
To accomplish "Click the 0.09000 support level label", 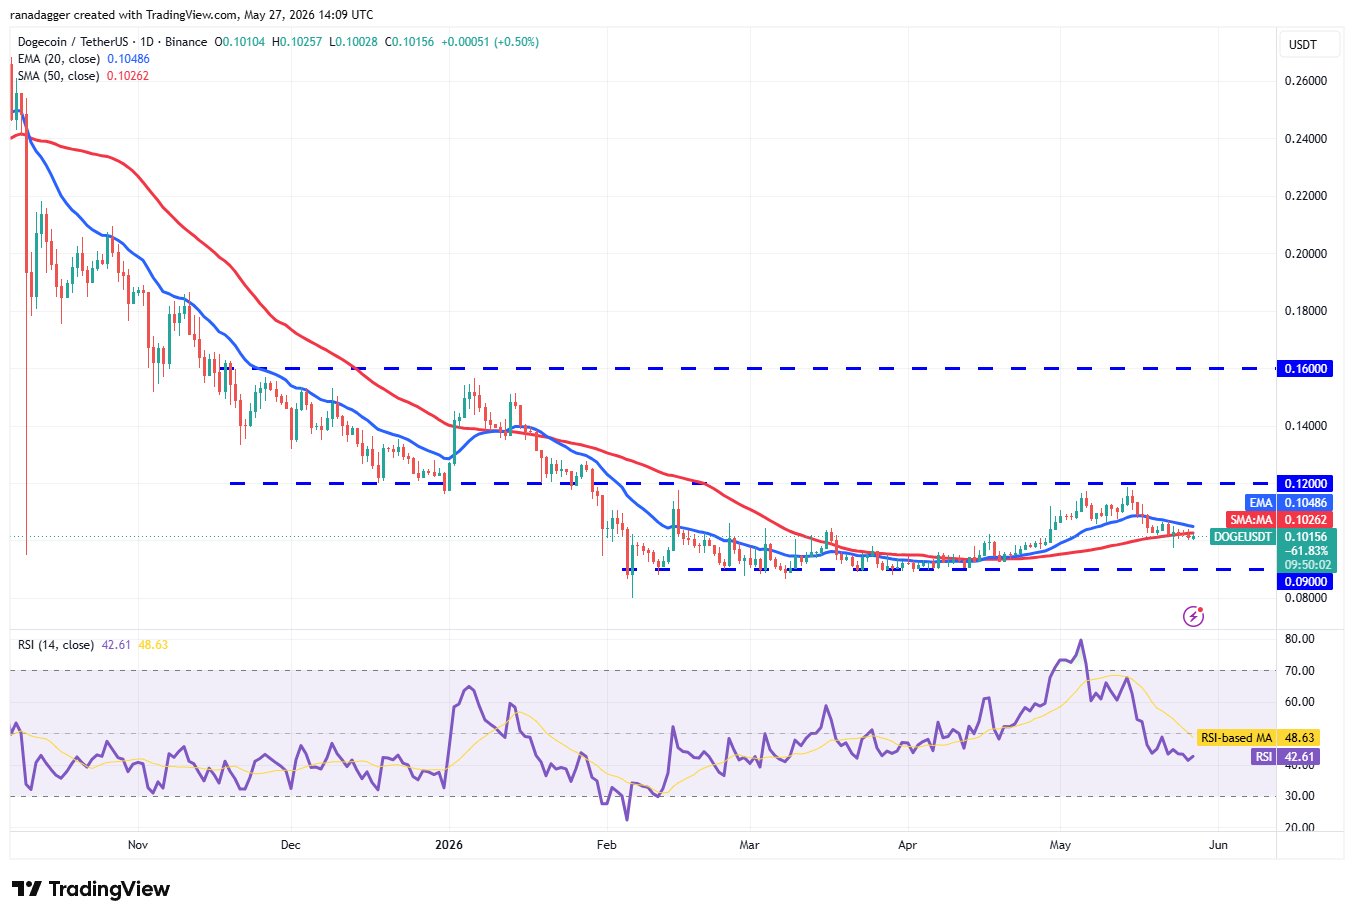I will [1306, 582].
